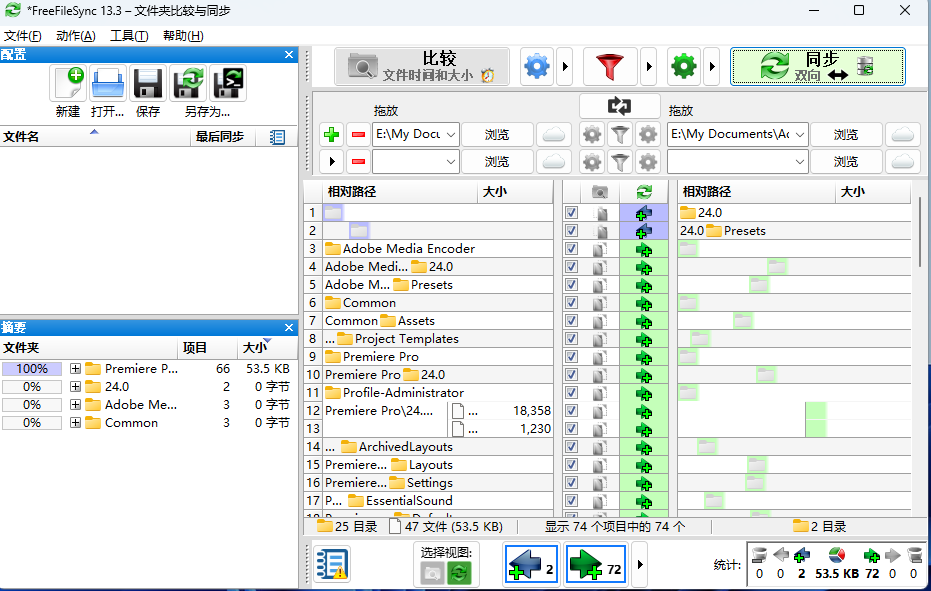Browse for the first right folder
931x591 pixels.
[846, 135]
